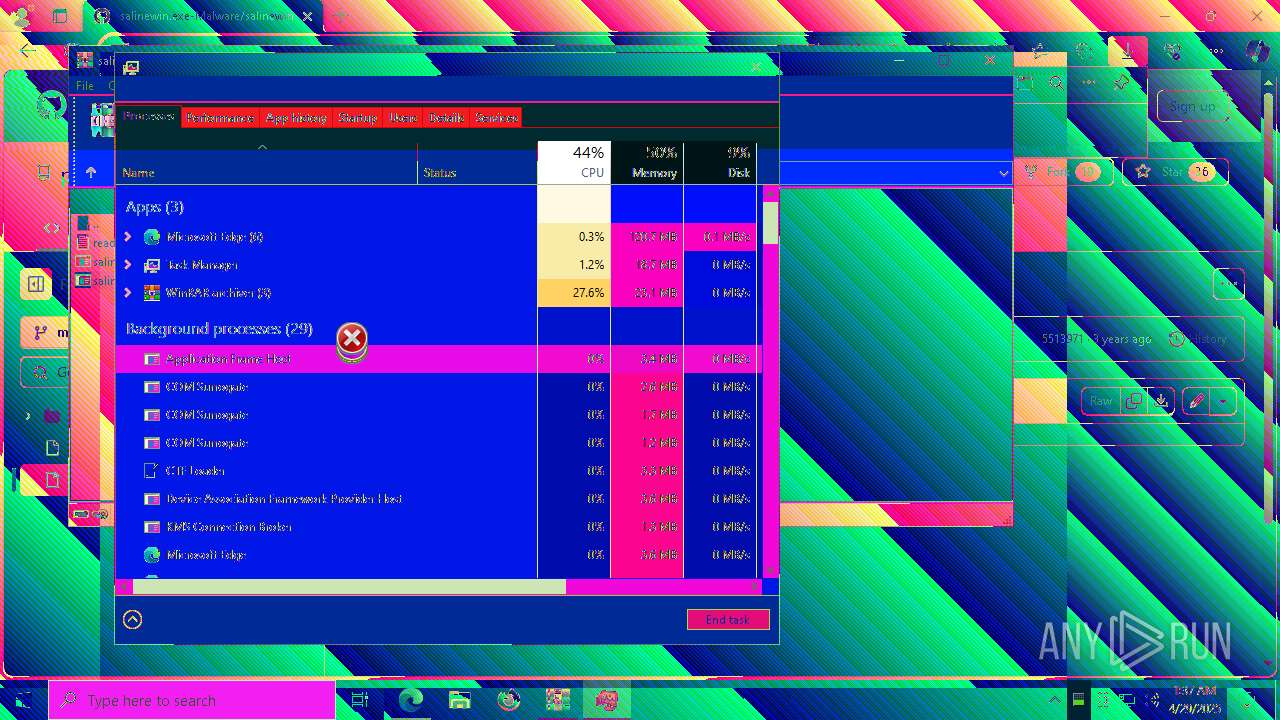Open GitHub search magnifier icon

(x=1056, y=84)
